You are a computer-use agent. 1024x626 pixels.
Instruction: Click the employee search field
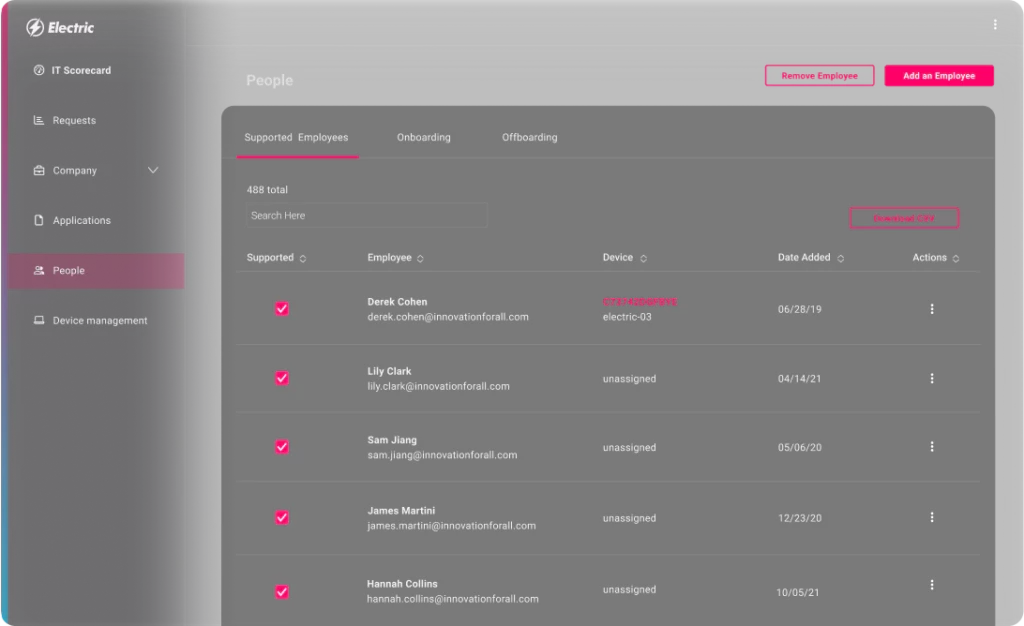(366, 215)
